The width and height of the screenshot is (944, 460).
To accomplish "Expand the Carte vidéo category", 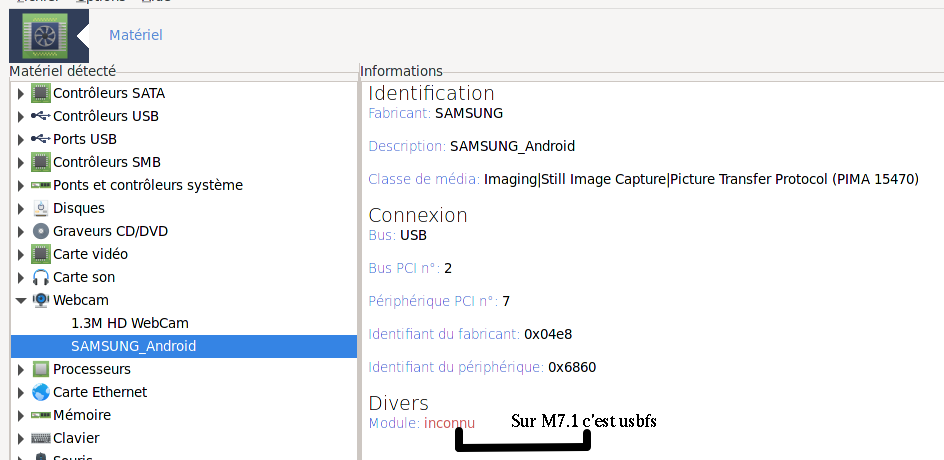I will tap(20, 254).
